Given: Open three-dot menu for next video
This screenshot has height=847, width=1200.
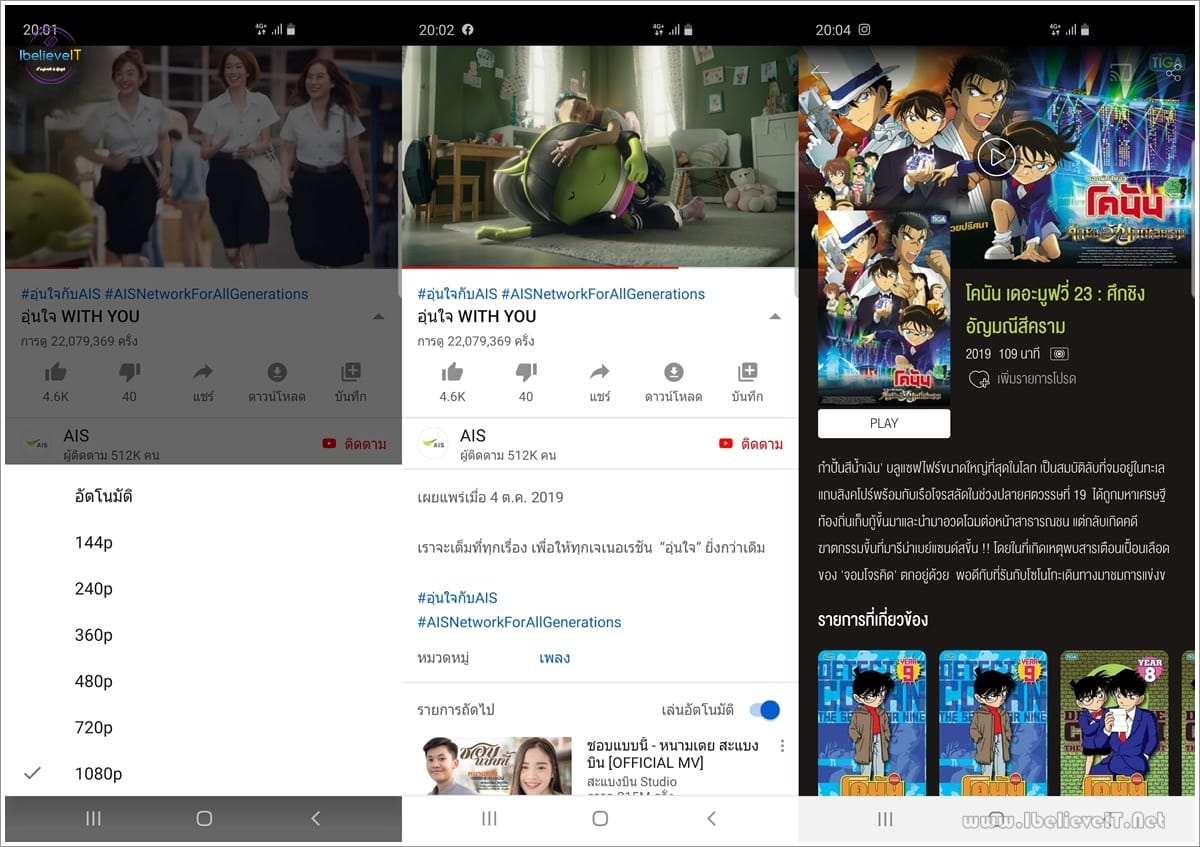Looking at the screenshot, I should (x=782, y=746).
